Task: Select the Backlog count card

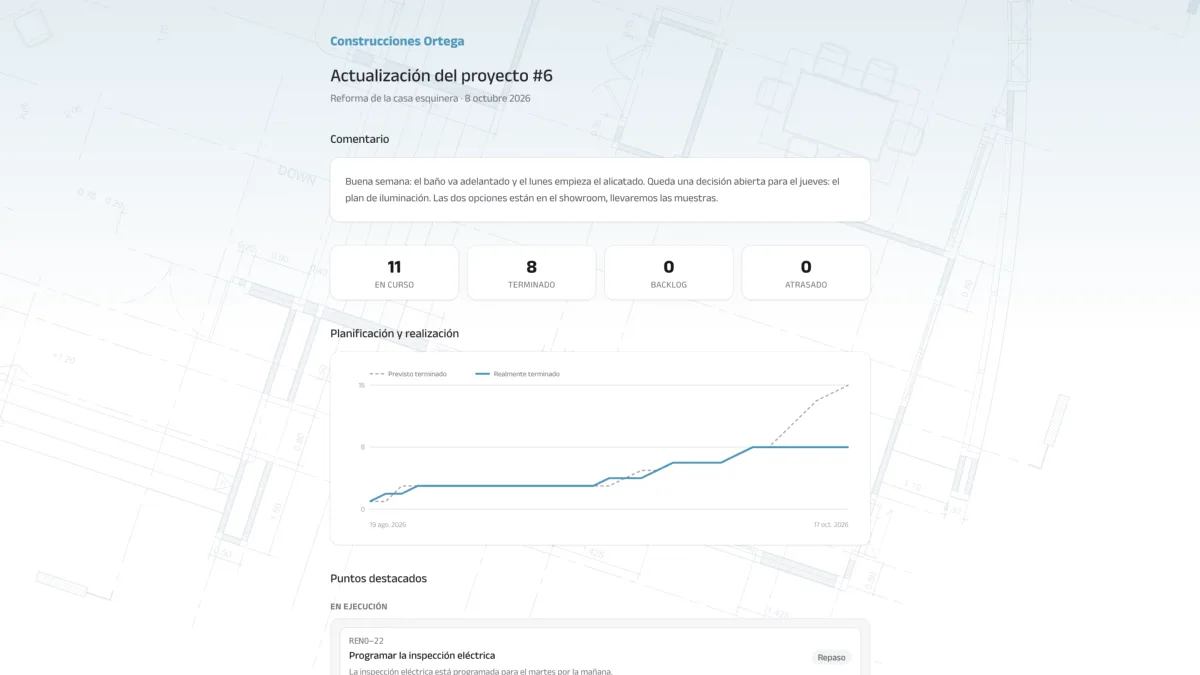Action: coord(669,272)
